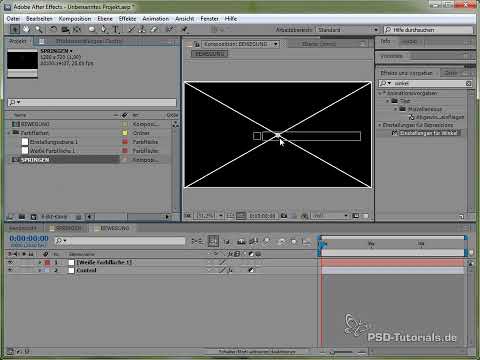Click the snapshot camera icon in viewer
Image resolution: width=480 pixels, height=360 pixels.
point(284,216)
